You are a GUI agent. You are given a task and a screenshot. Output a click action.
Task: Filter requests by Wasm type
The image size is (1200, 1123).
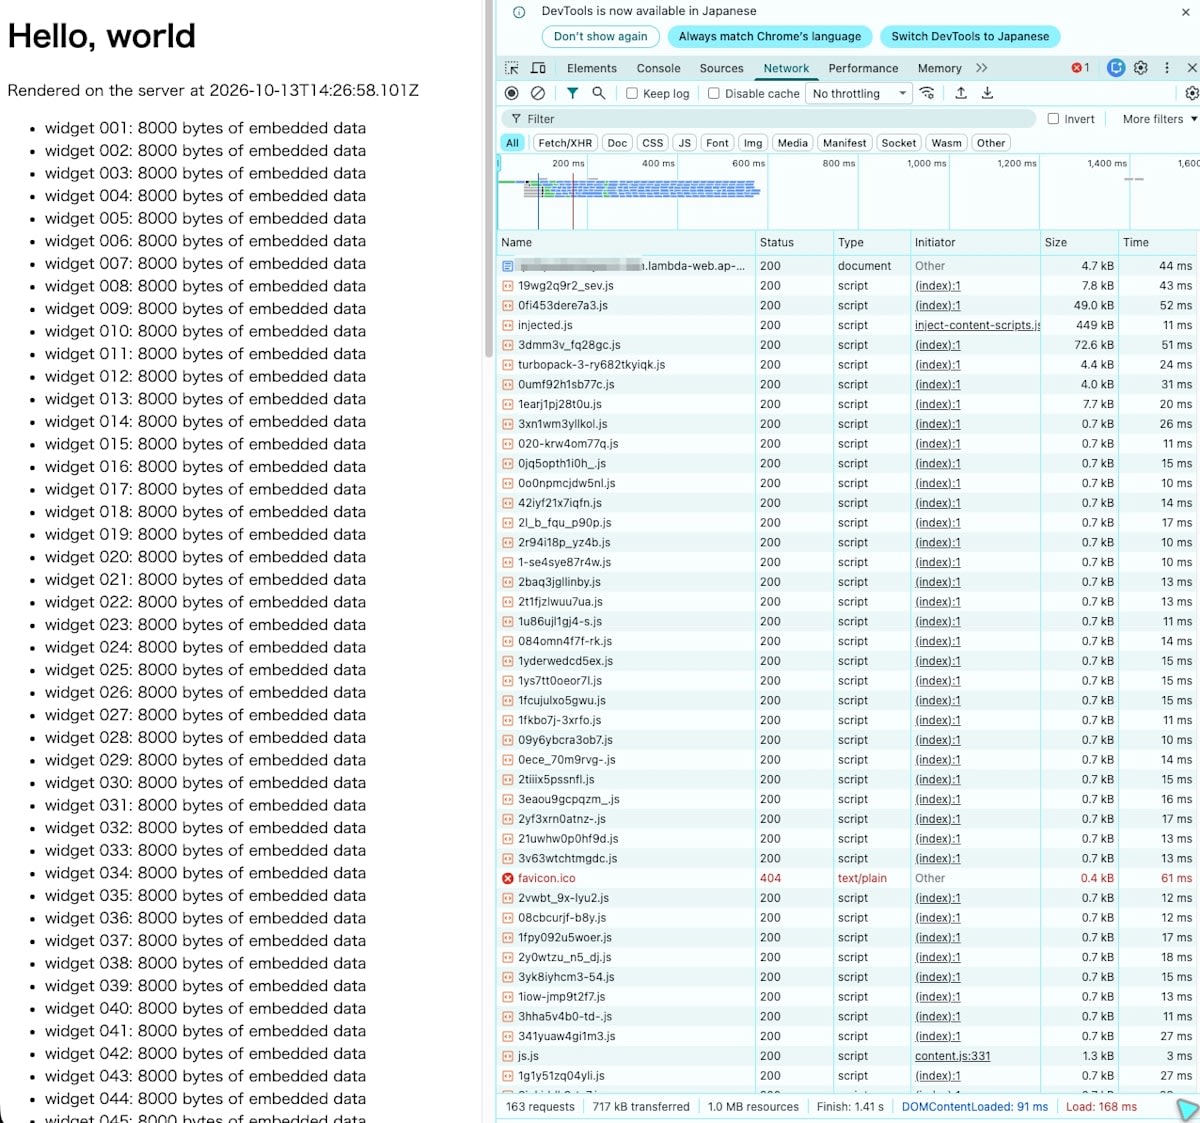pos(947,143)
